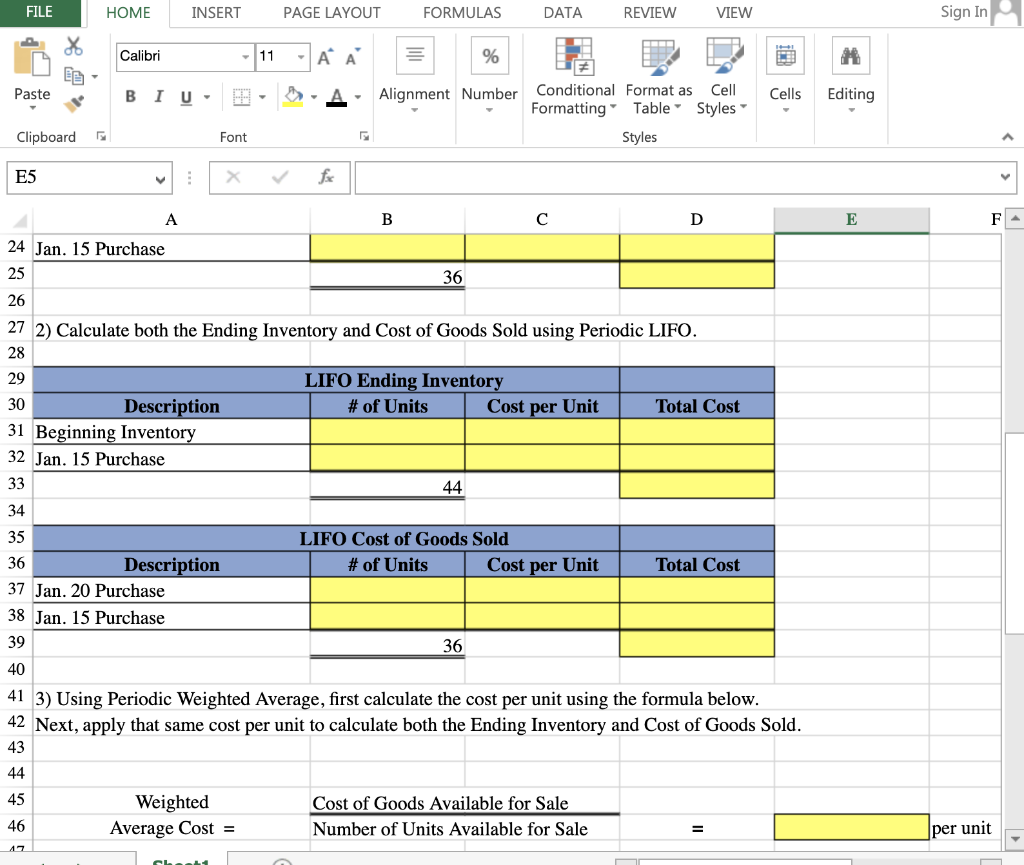Open Alignment options
1024x865 pixels.
(x=415, y=74)
